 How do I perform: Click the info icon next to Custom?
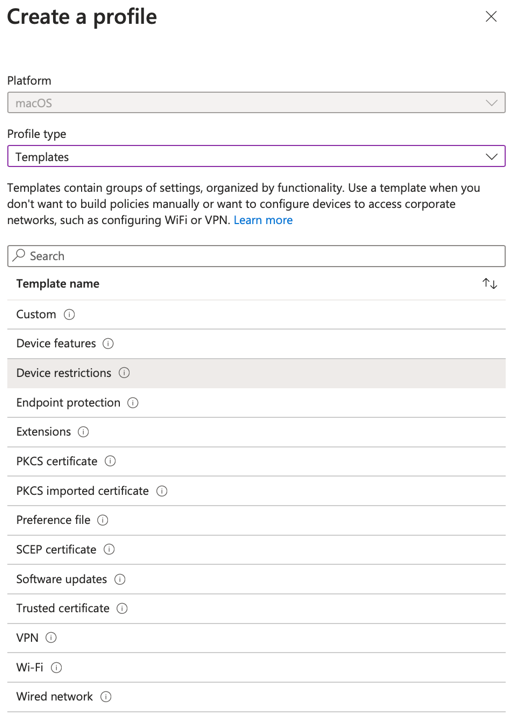point(69,314)
